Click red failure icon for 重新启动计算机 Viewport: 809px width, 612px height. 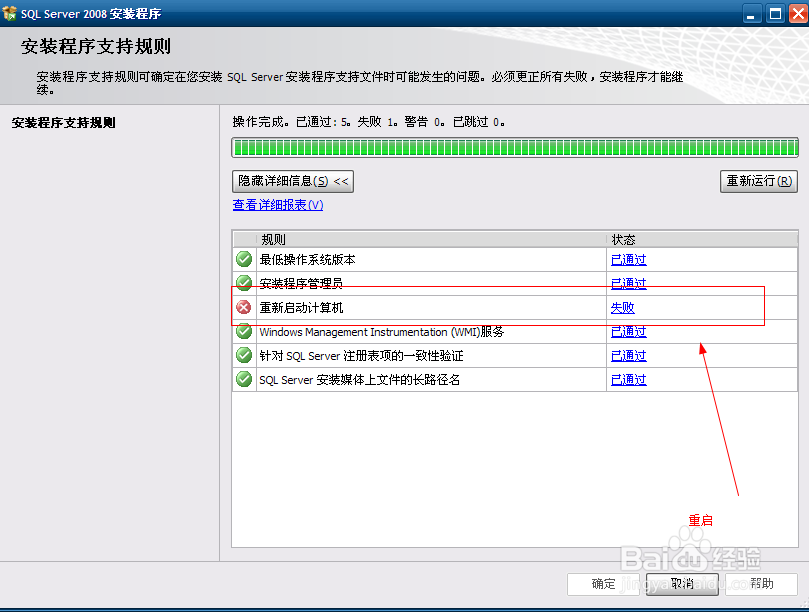pos(244,308)
